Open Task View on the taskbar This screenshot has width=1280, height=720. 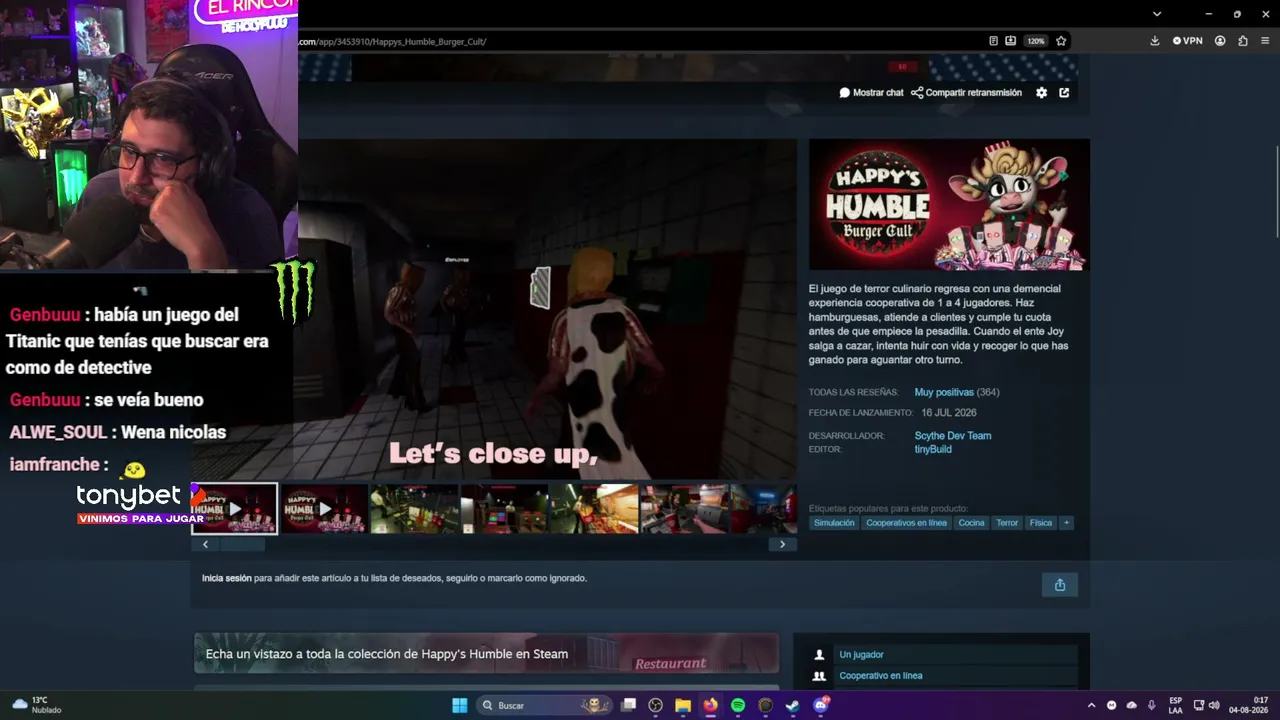pos(629,705)
